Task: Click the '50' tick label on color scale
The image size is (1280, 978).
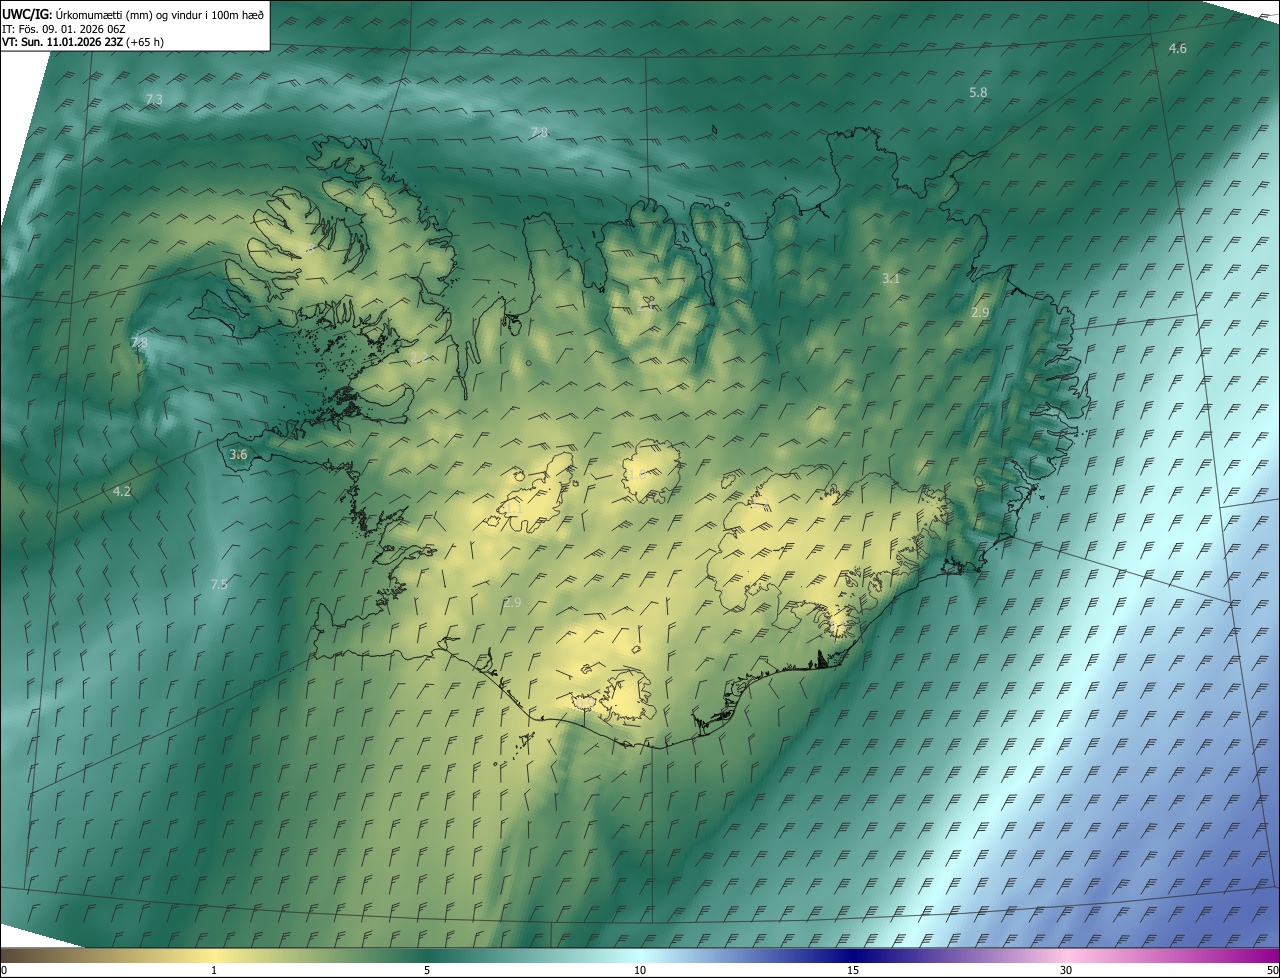Action: [x=1272, y=970]
